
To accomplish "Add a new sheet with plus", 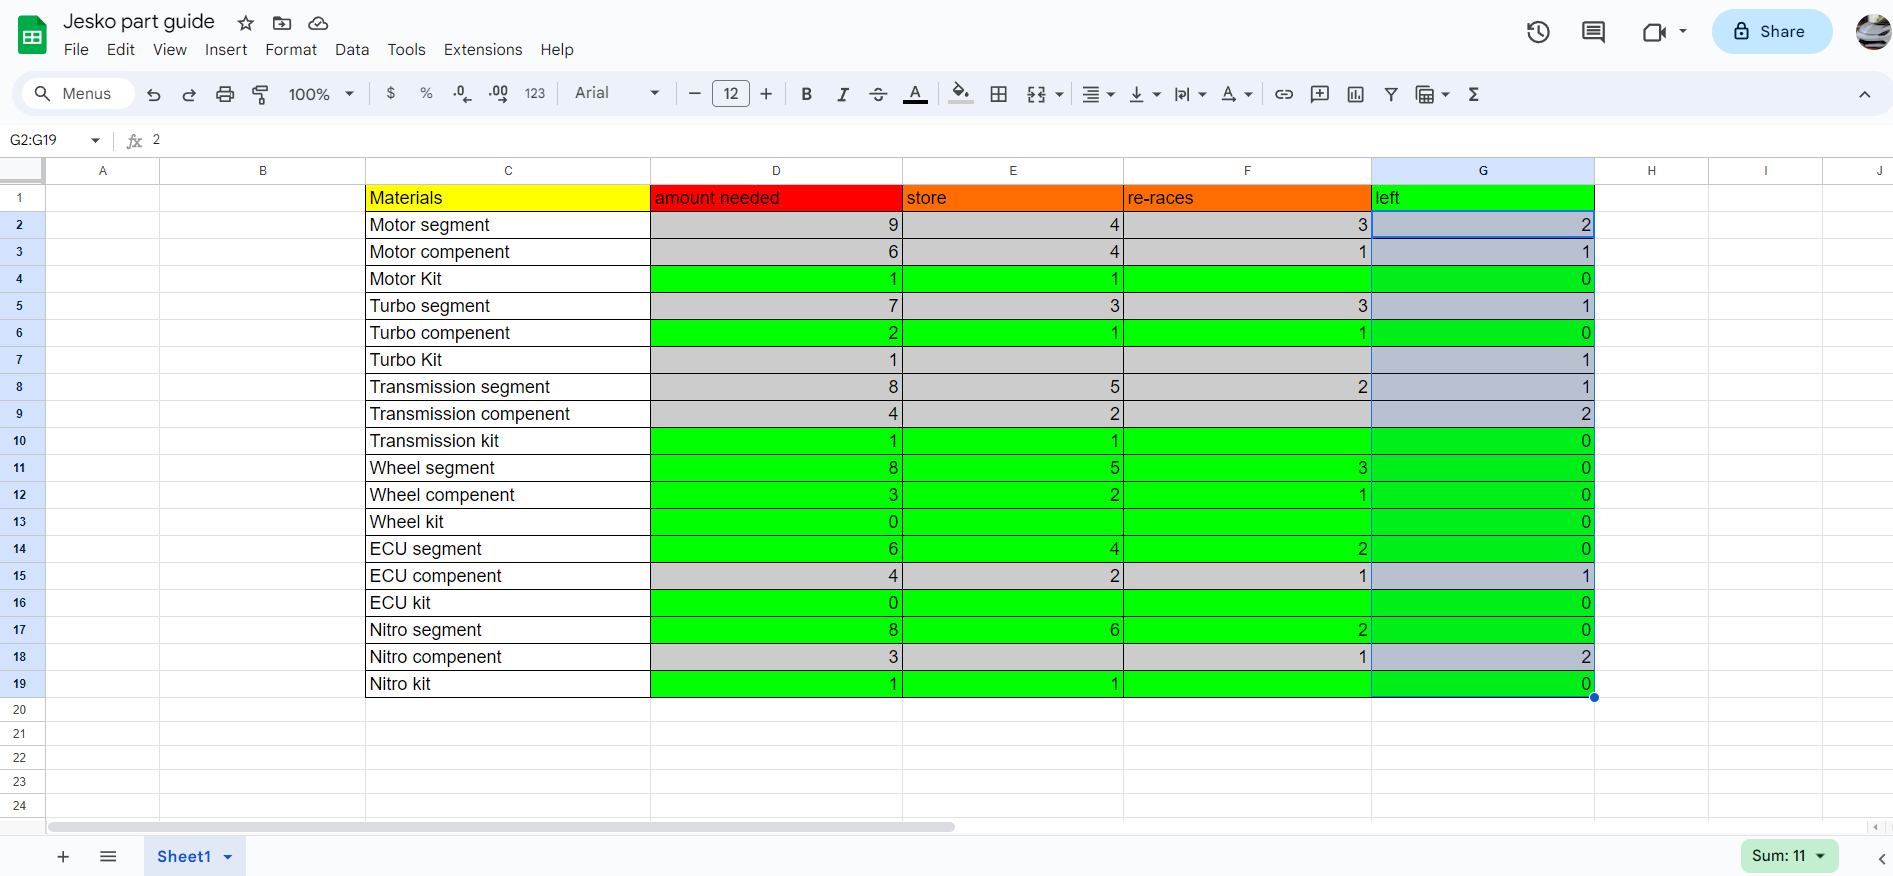I will click(x=63, y=856).
